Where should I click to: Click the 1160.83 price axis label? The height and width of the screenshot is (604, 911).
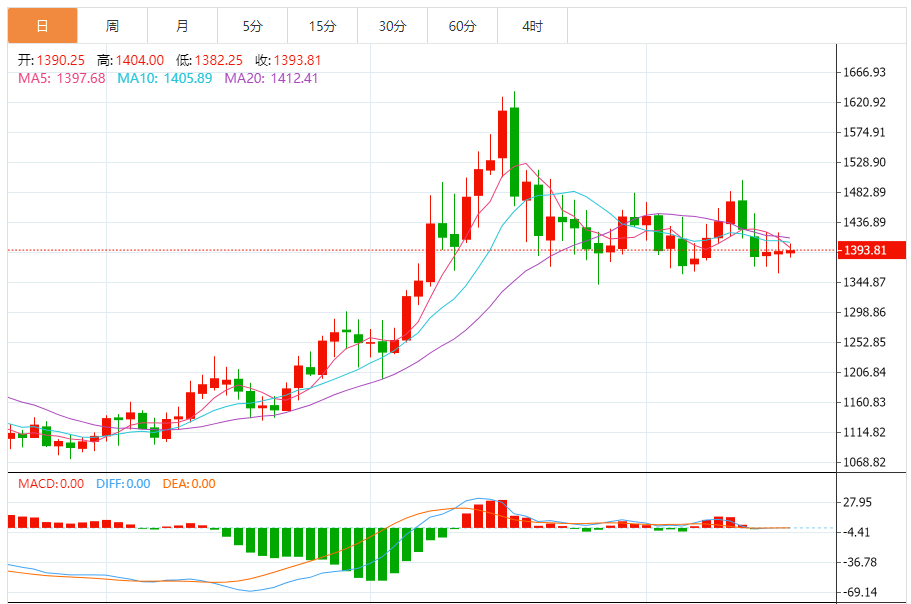[x=865, y=402]
